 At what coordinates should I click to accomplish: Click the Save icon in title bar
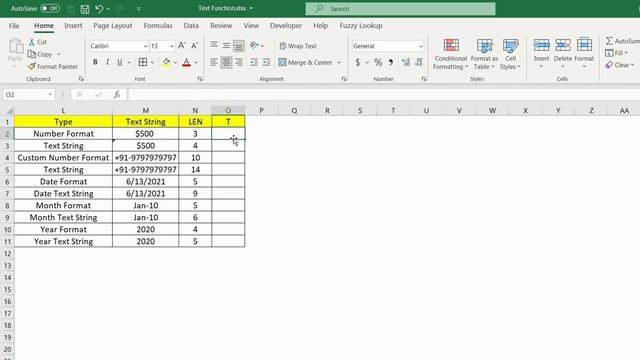pos(85,9)
